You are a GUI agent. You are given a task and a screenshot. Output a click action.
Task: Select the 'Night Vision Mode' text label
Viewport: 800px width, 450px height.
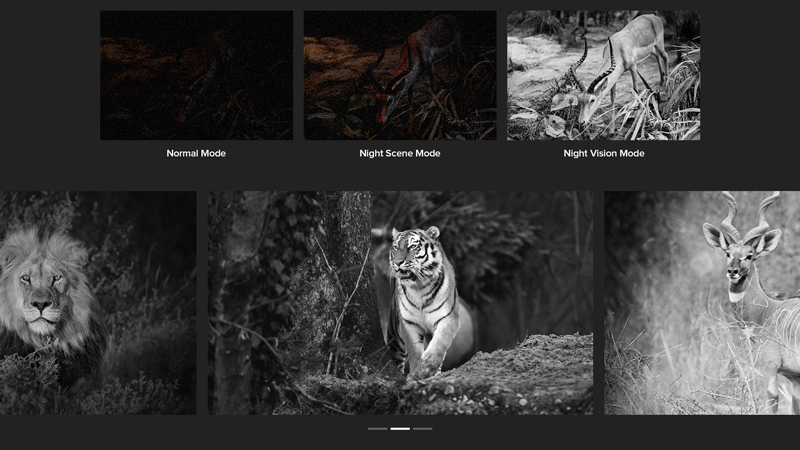(x=603, y=154)
